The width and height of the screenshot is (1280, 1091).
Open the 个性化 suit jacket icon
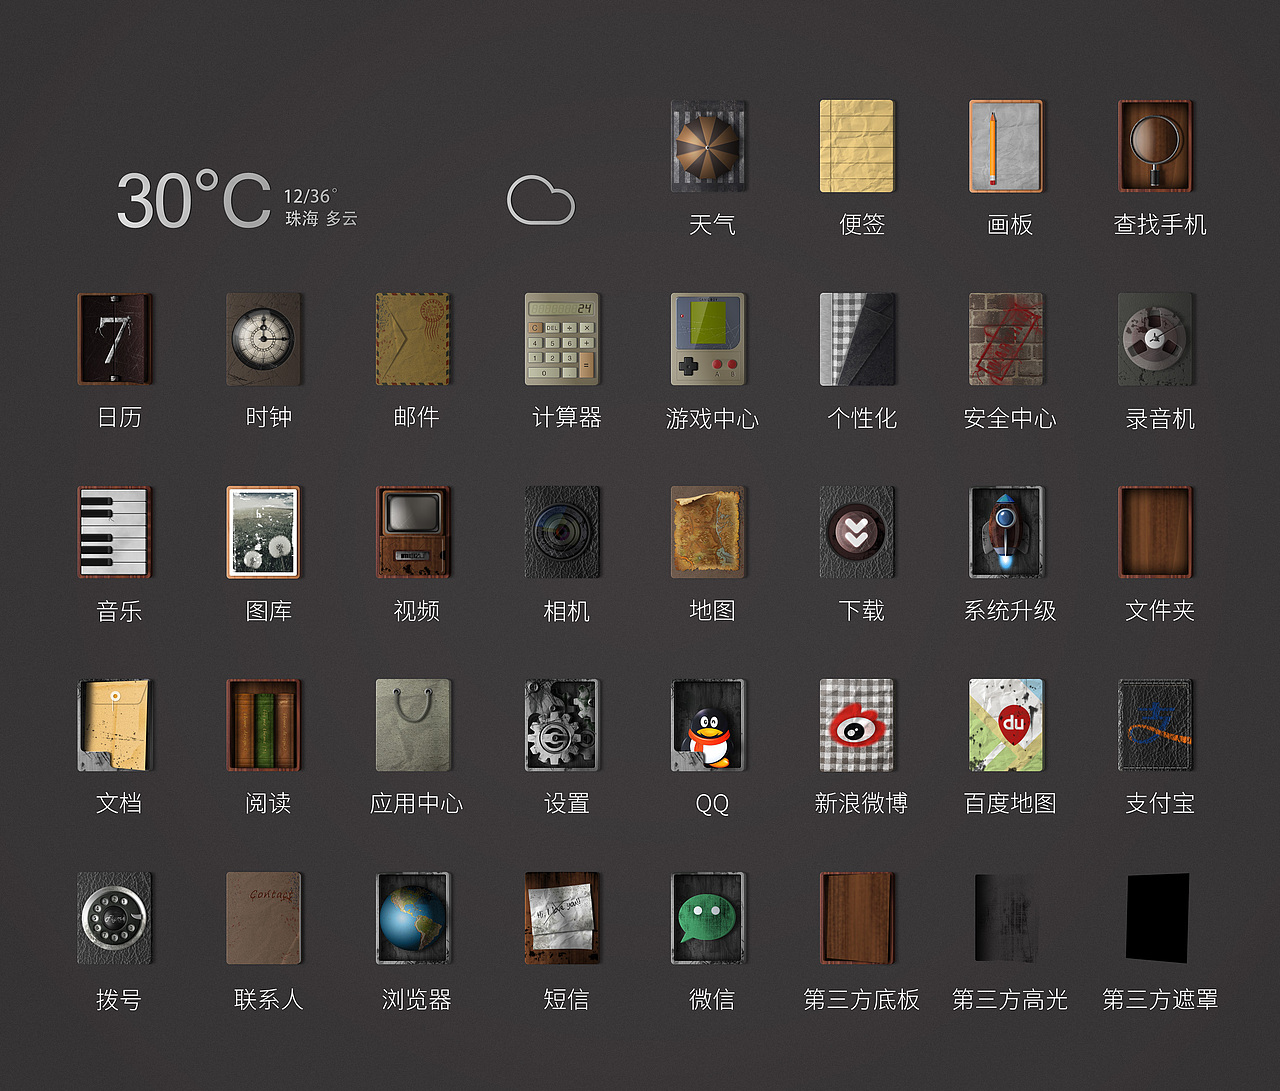click(857, 339)
